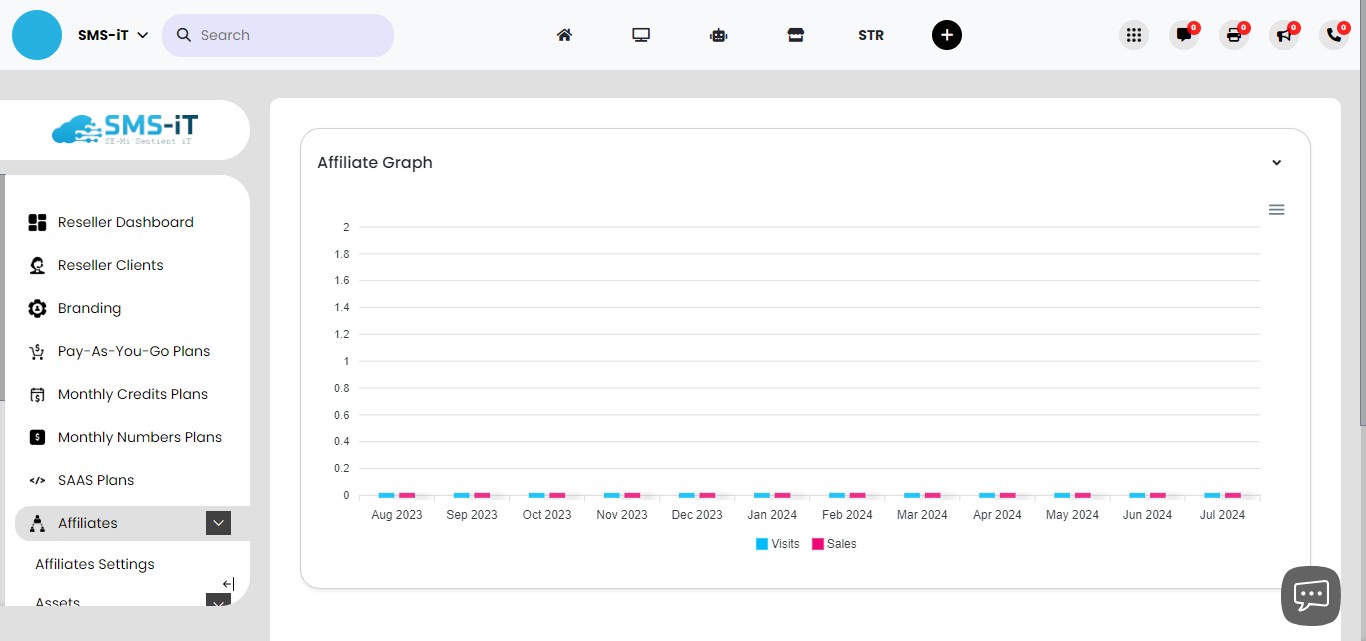The height and width of the screenshot is (641, 1366).
Task: Click inside the Search field
Action: [290, 35]
